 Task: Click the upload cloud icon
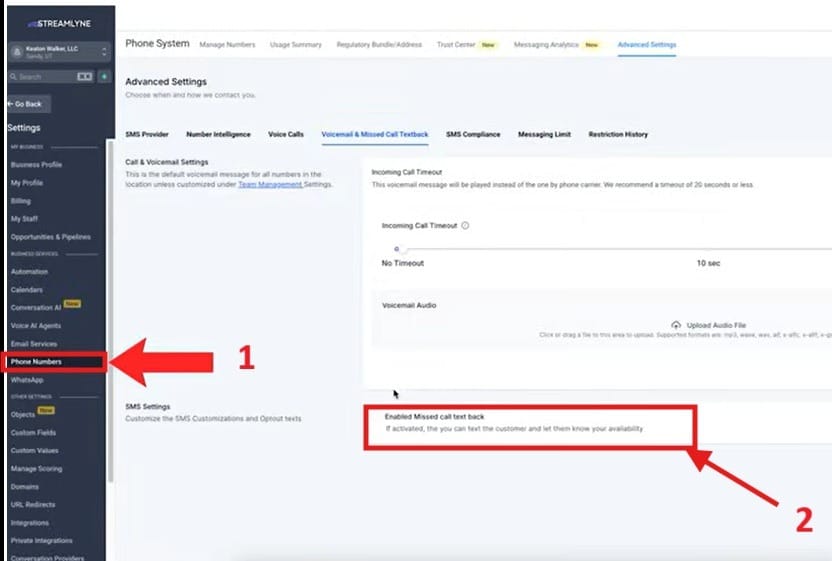(676, 325)
